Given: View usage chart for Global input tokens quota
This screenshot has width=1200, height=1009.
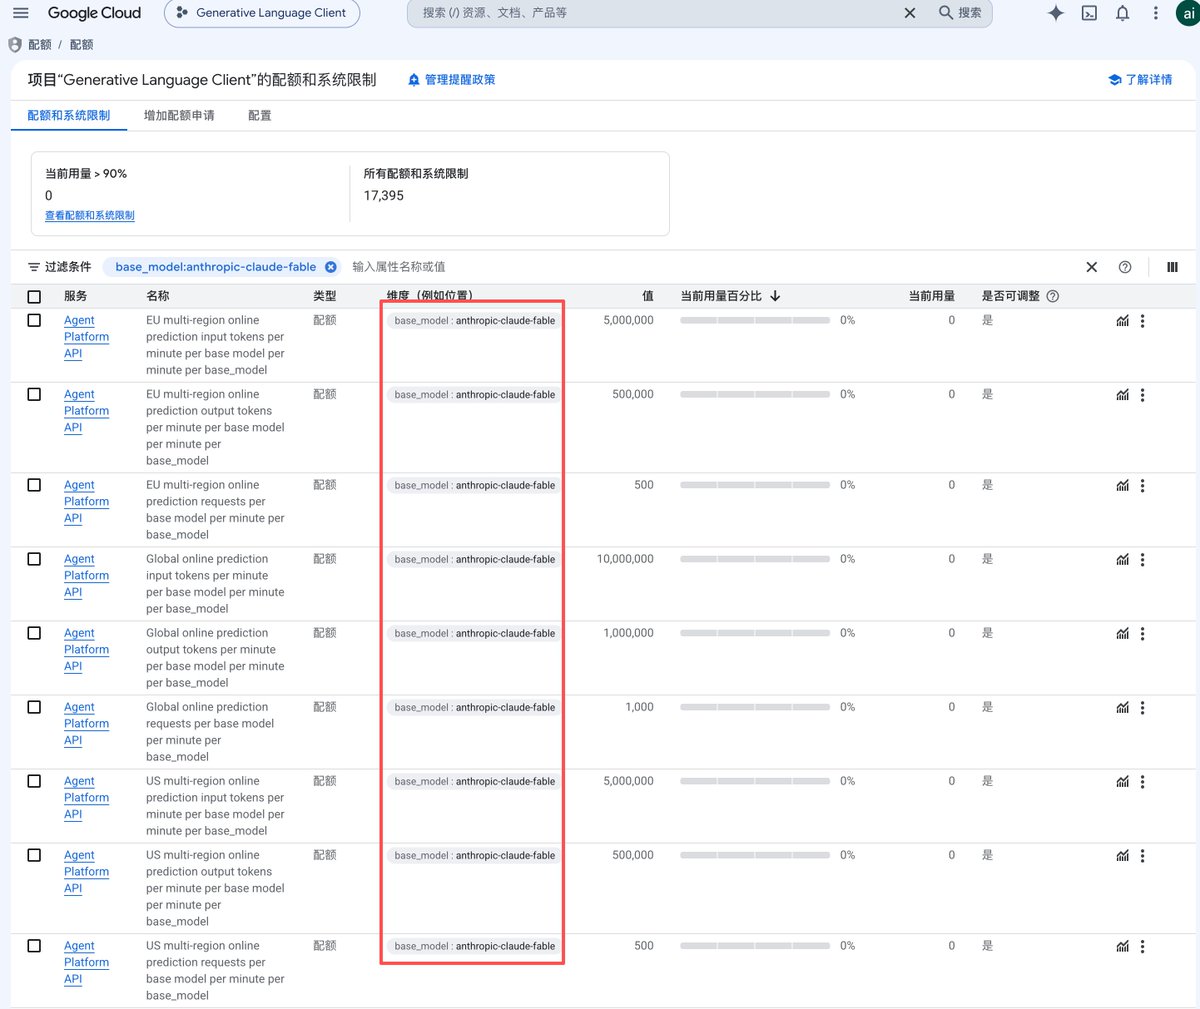Looking at the screenshot, I should [1123, 560].
